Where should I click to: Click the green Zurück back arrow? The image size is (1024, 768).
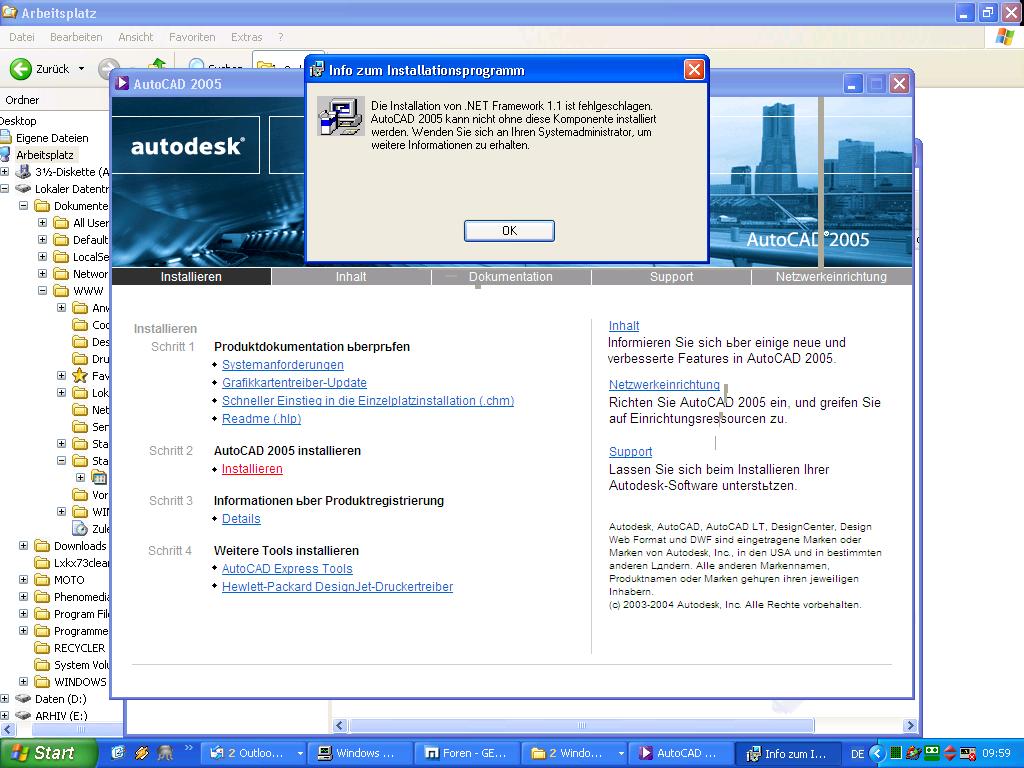pyautogui.click(x=21, y=69)
